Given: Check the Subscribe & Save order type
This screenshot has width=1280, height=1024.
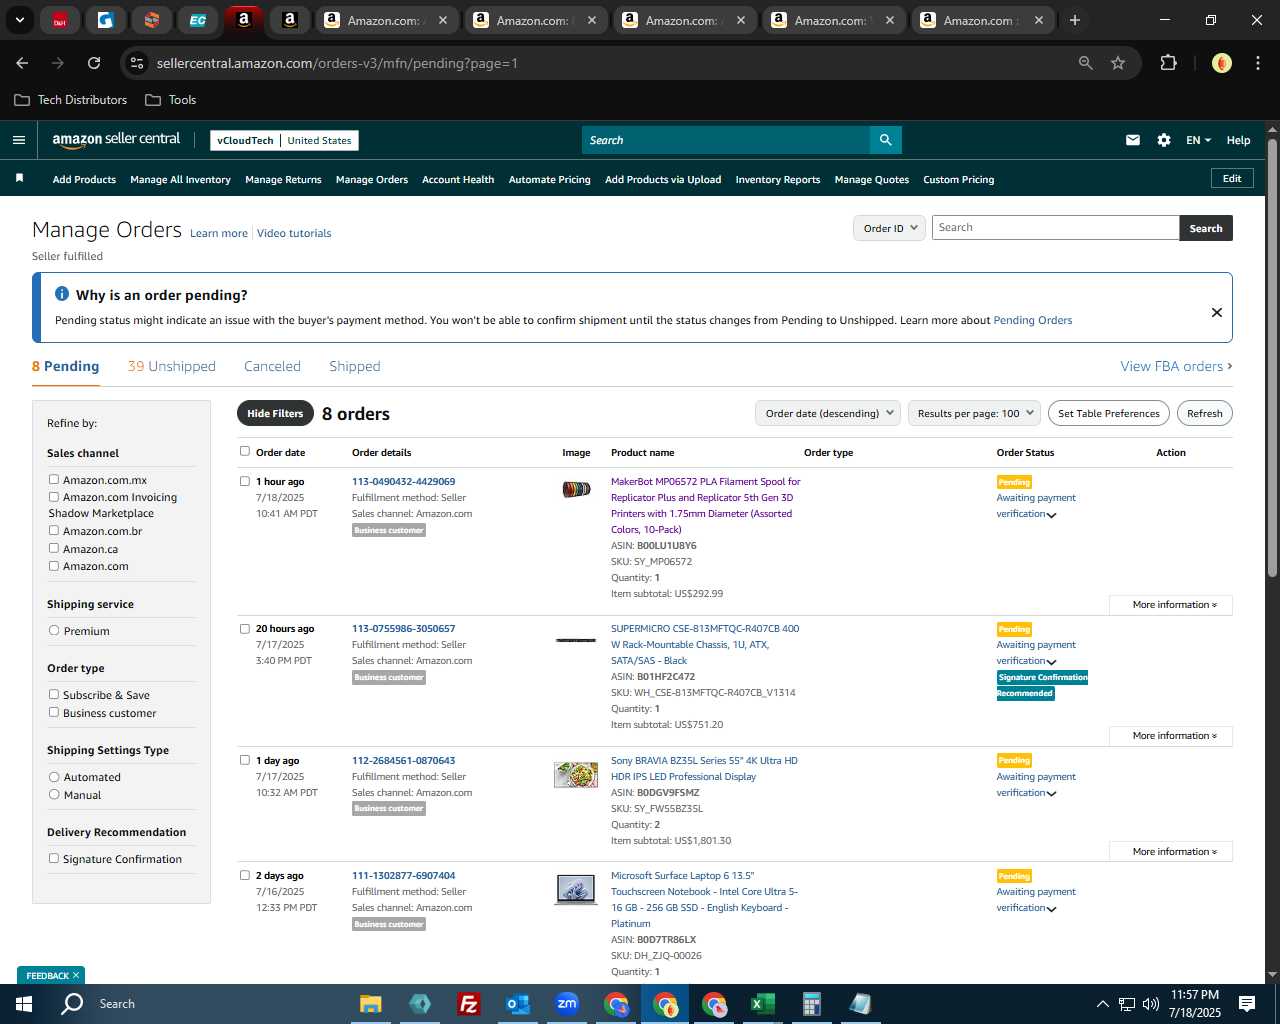Looking at the screenshot, I should click(x=54, y=694).
